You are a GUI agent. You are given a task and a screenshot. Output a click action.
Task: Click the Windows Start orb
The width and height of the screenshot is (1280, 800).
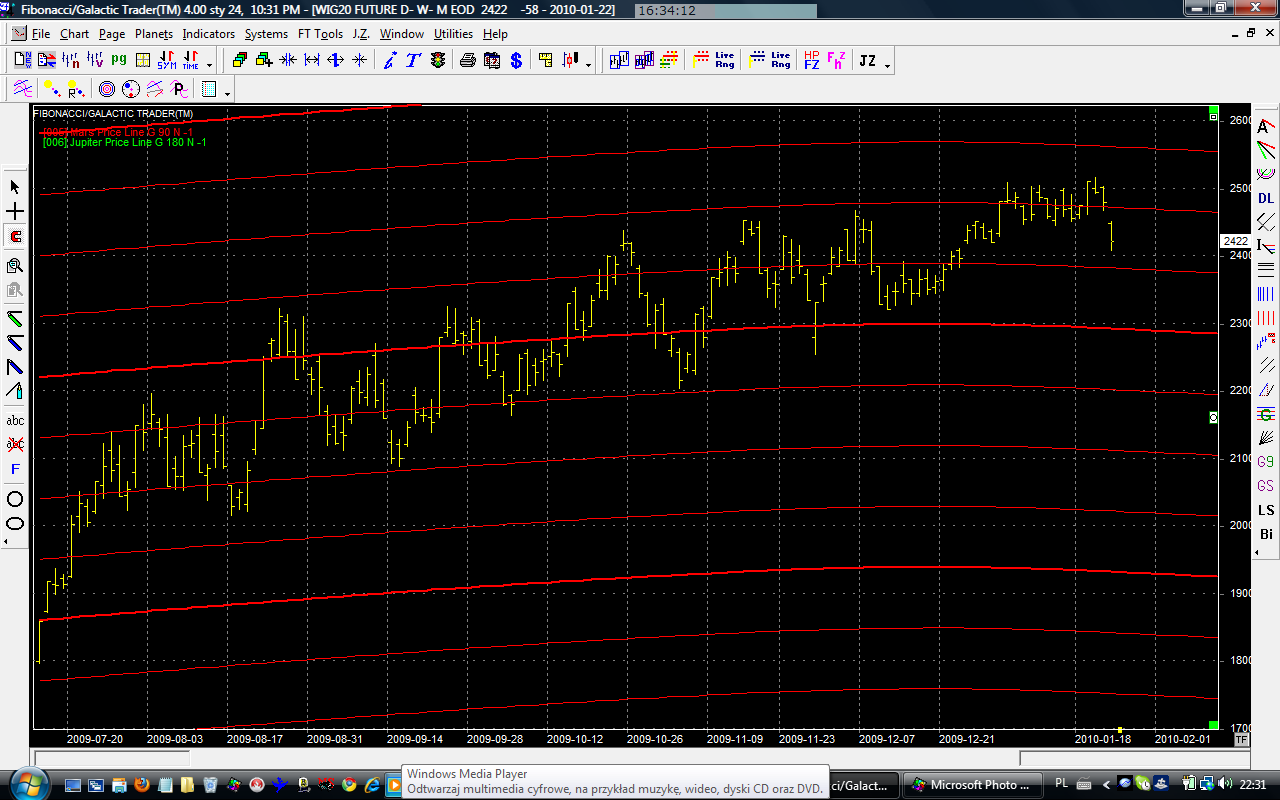pyautogui.click(x=21, y=783)
